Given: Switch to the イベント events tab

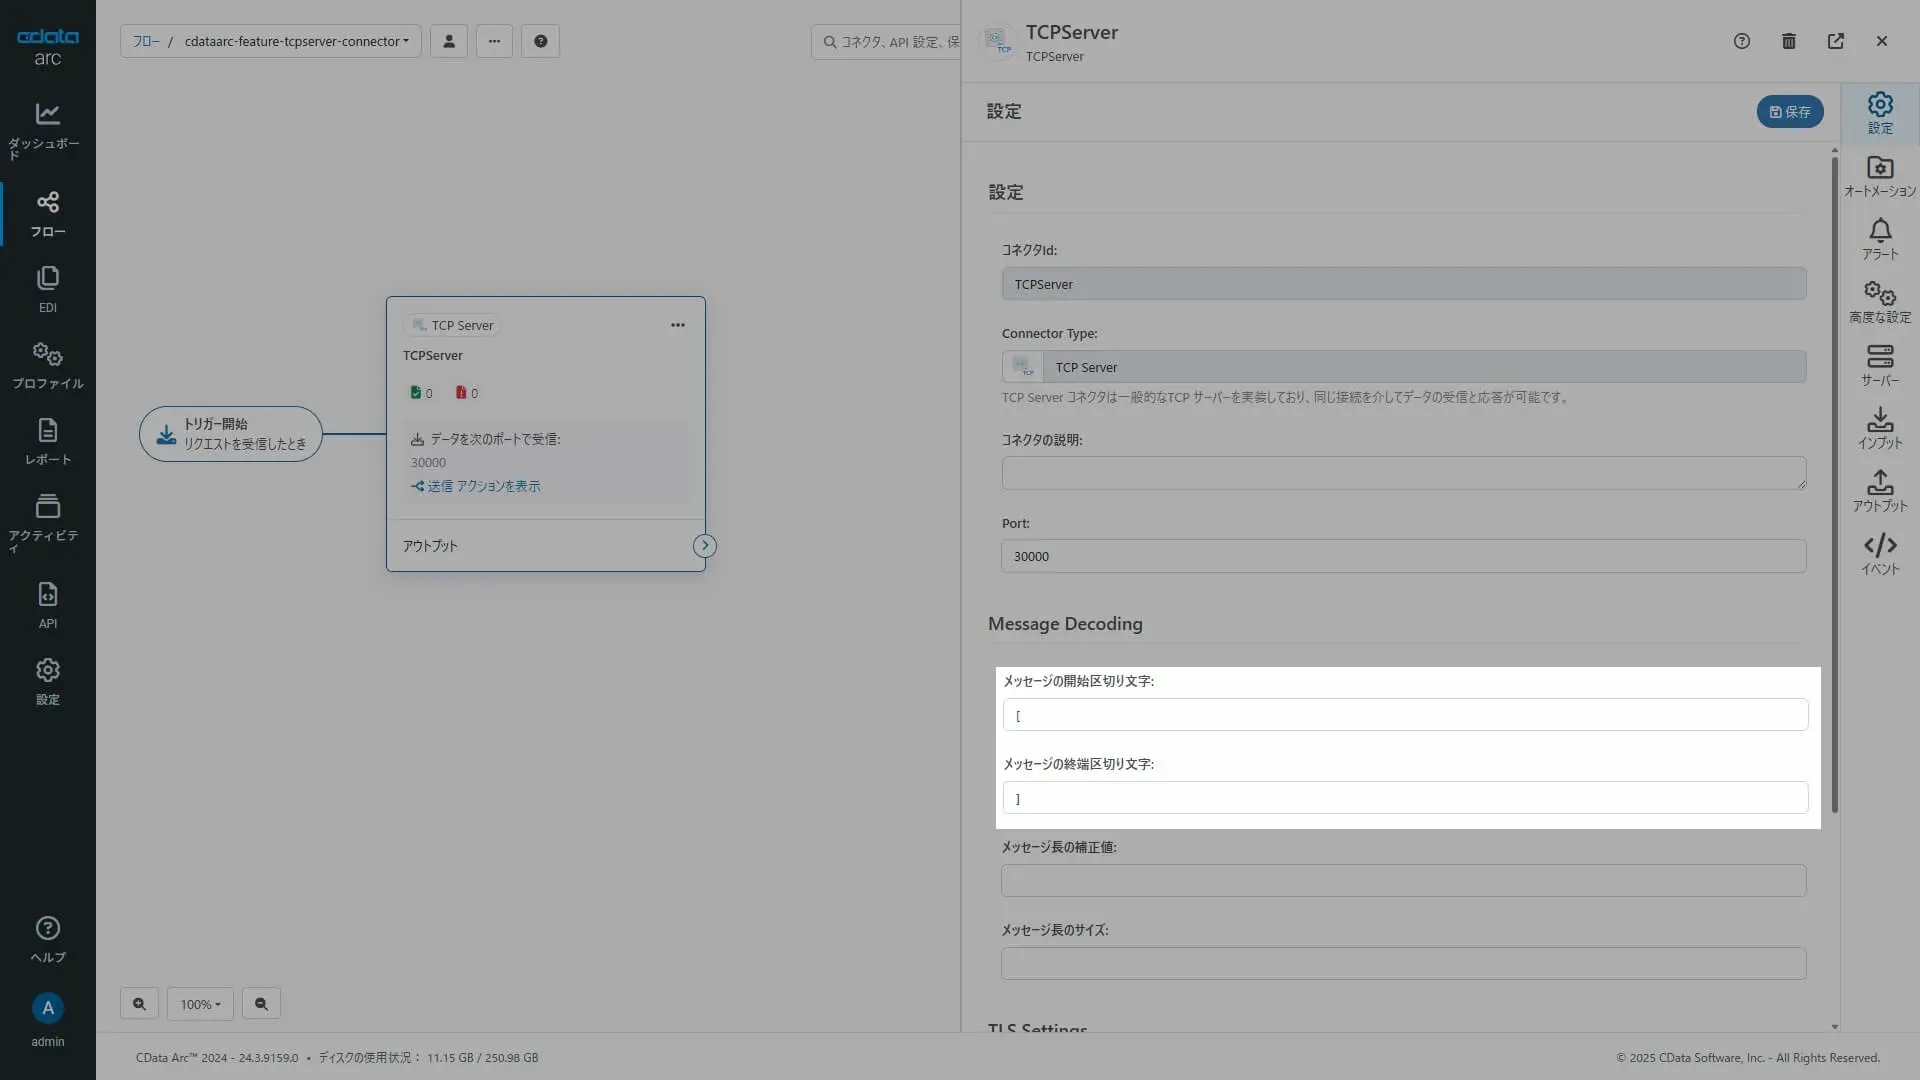Looking at the screenshot, I should [x=1880, y=554].
